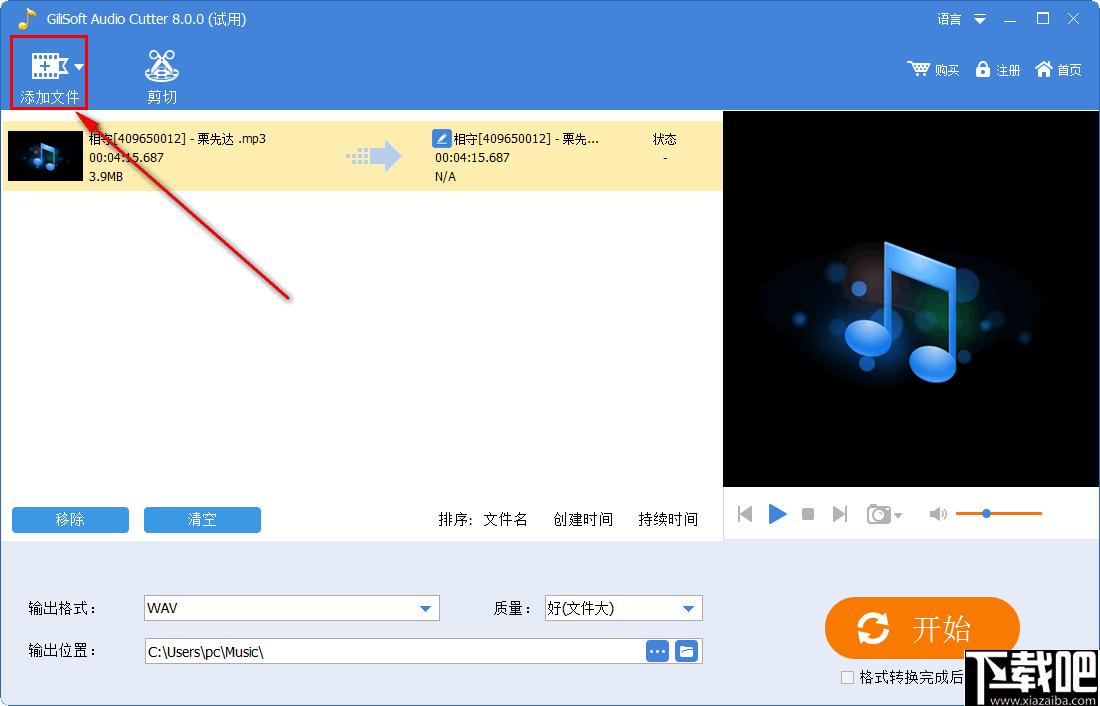Click the 移除 remove button
The width and height of the screenshot is (1100, 706).
pos(70,519)
